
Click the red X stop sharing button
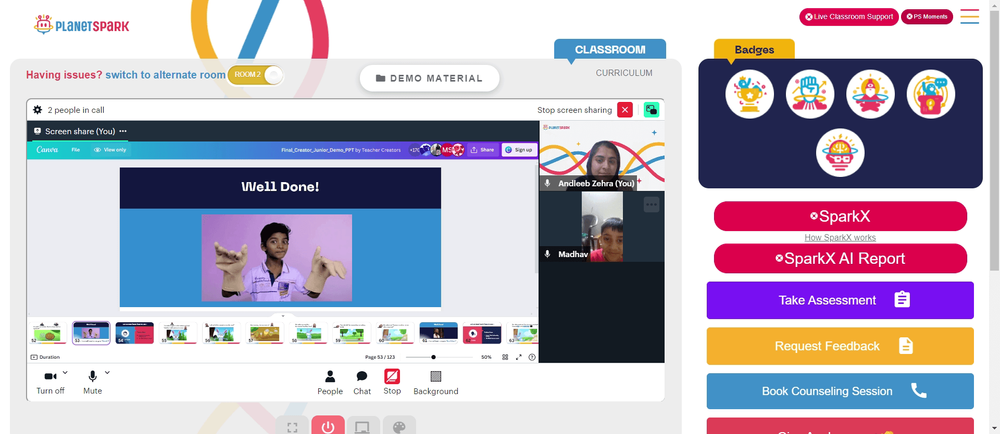click(625, 110)
